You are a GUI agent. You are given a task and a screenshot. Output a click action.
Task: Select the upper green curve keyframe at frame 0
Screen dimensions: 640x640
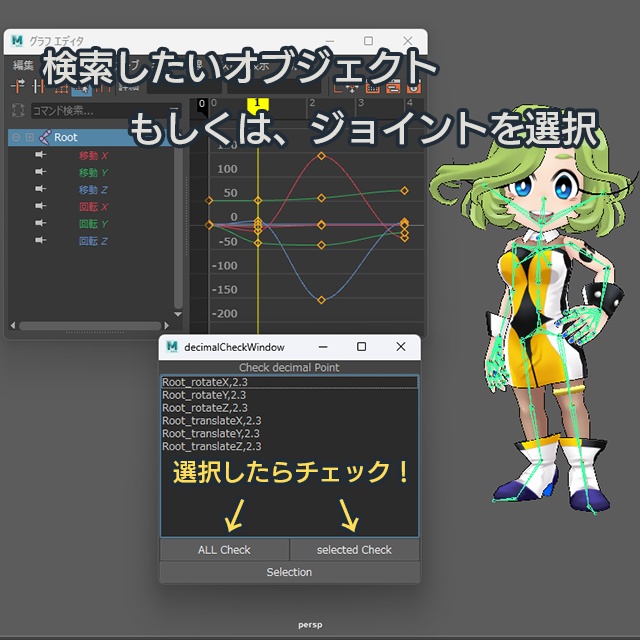point(209,200)
